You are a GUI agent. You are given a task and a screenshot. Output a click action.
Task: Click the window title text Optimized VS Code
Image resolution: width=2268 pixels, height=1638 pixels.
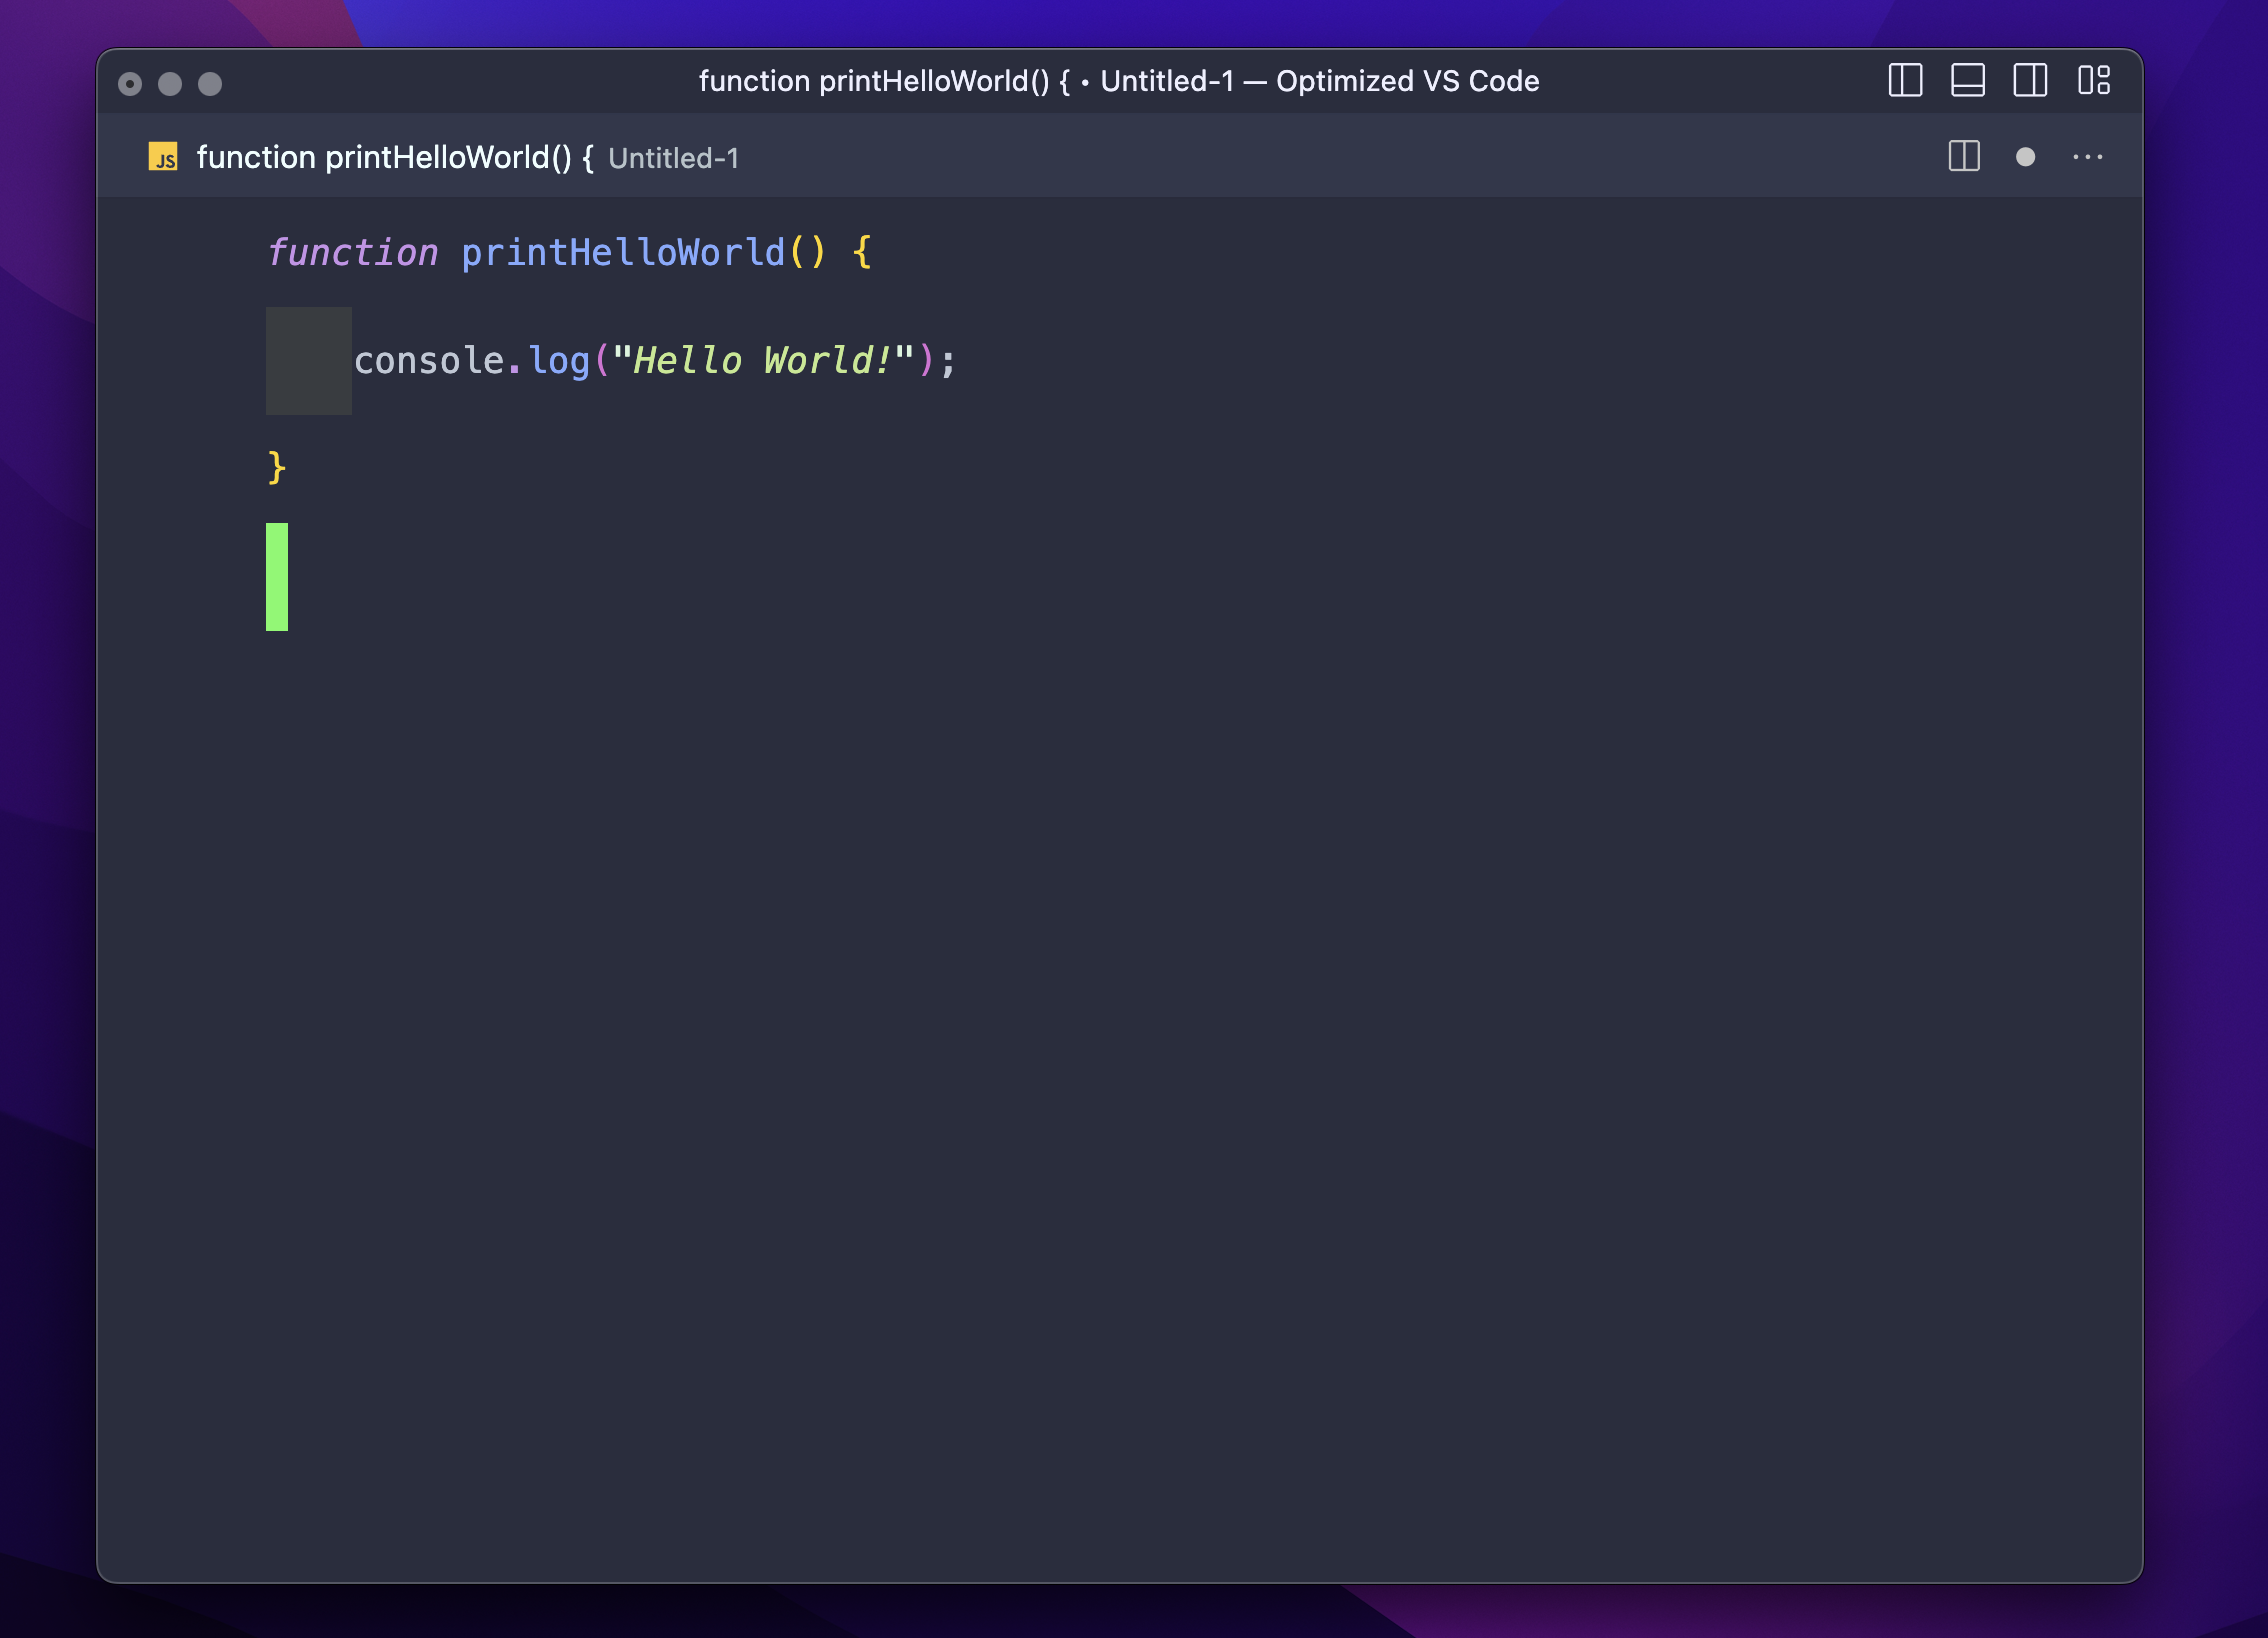click(1407, 81)
